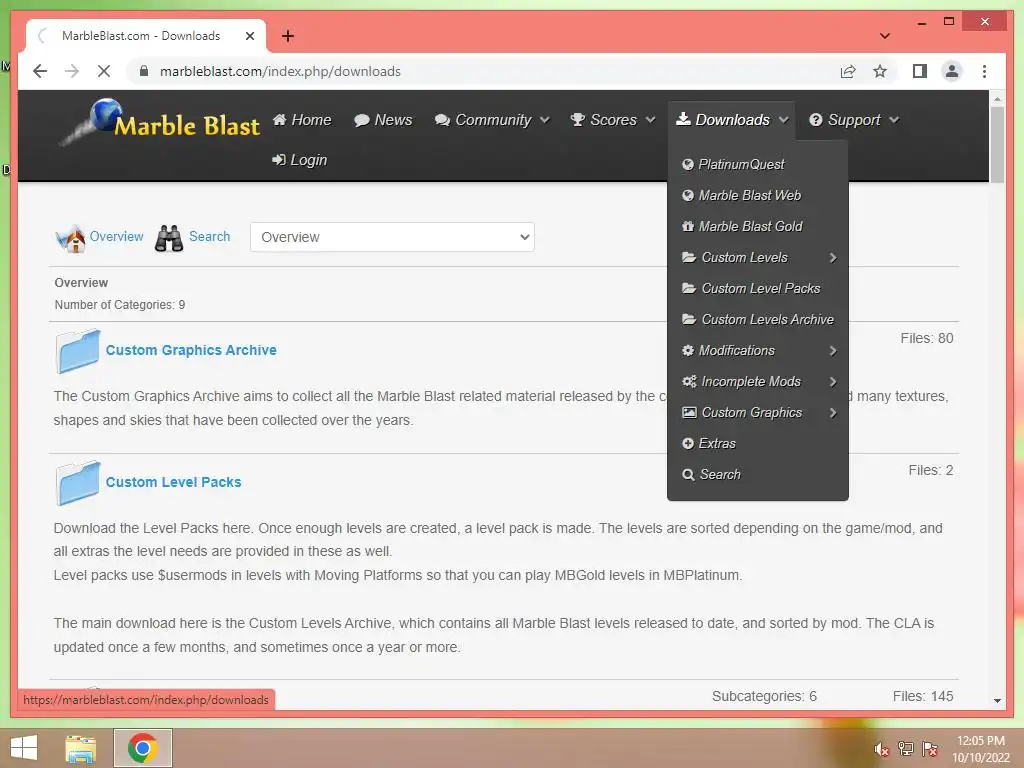1024x768 pixels.
Task: Click the site padlock icon
Action: click(144, 71)
